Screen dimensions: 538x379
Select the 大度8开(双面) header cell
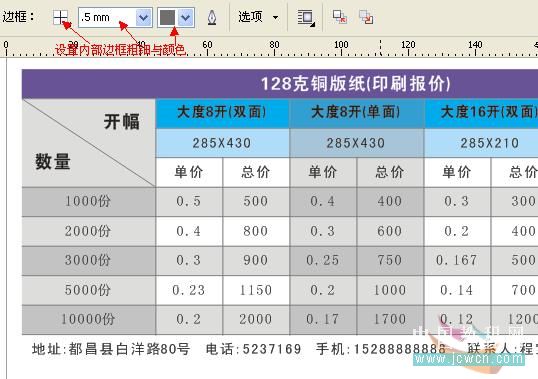tap(222, 114)
